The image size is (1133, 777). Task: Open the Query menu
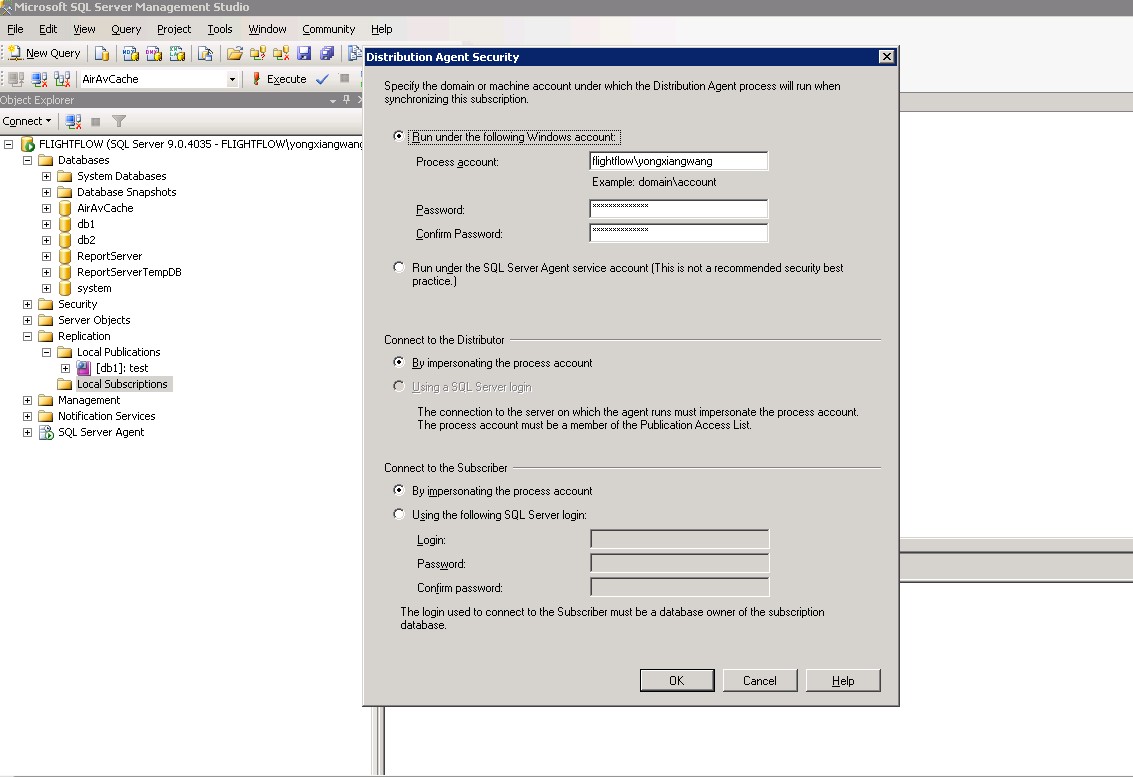126,29
